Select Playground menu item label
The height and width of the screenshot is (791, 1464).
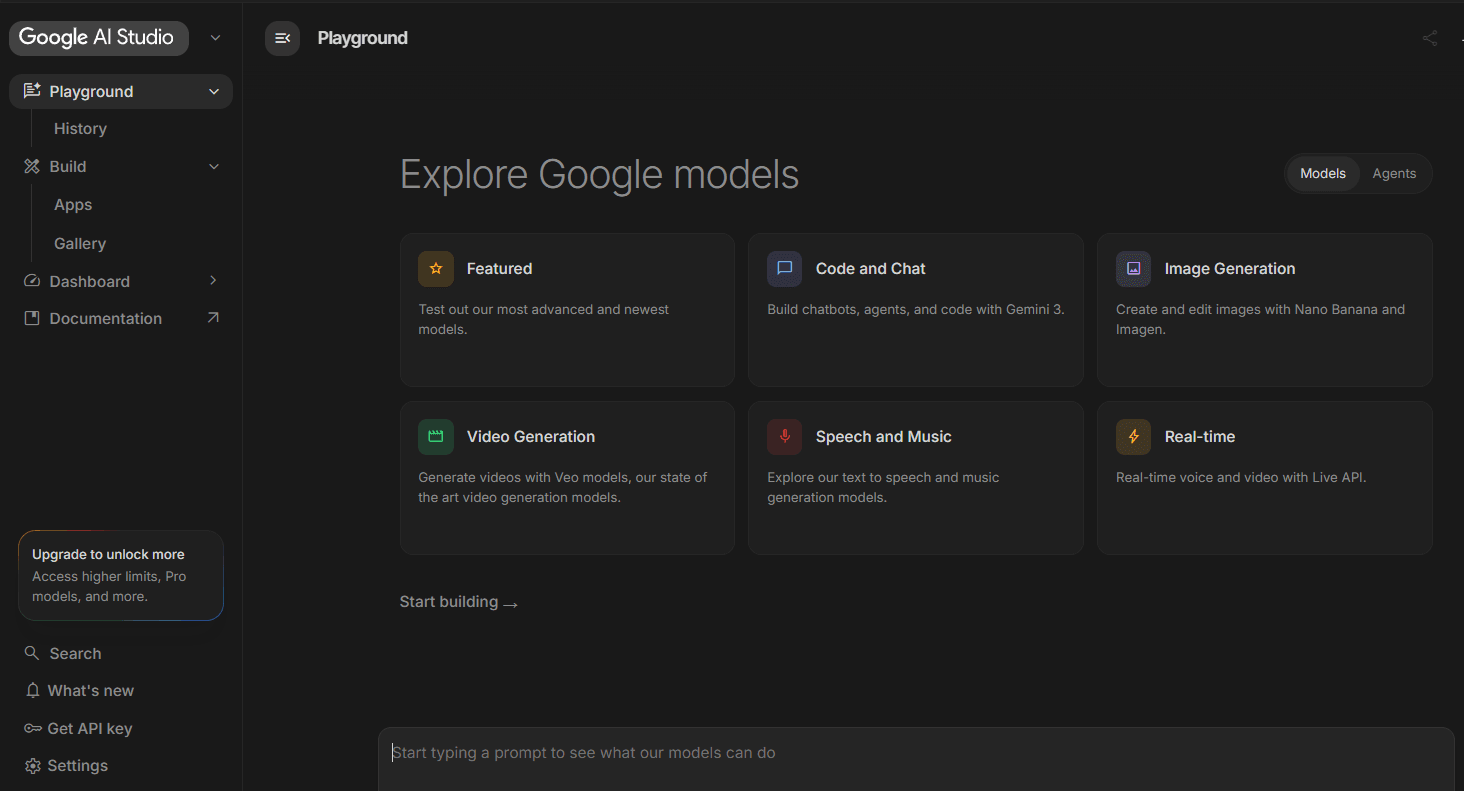91,91
